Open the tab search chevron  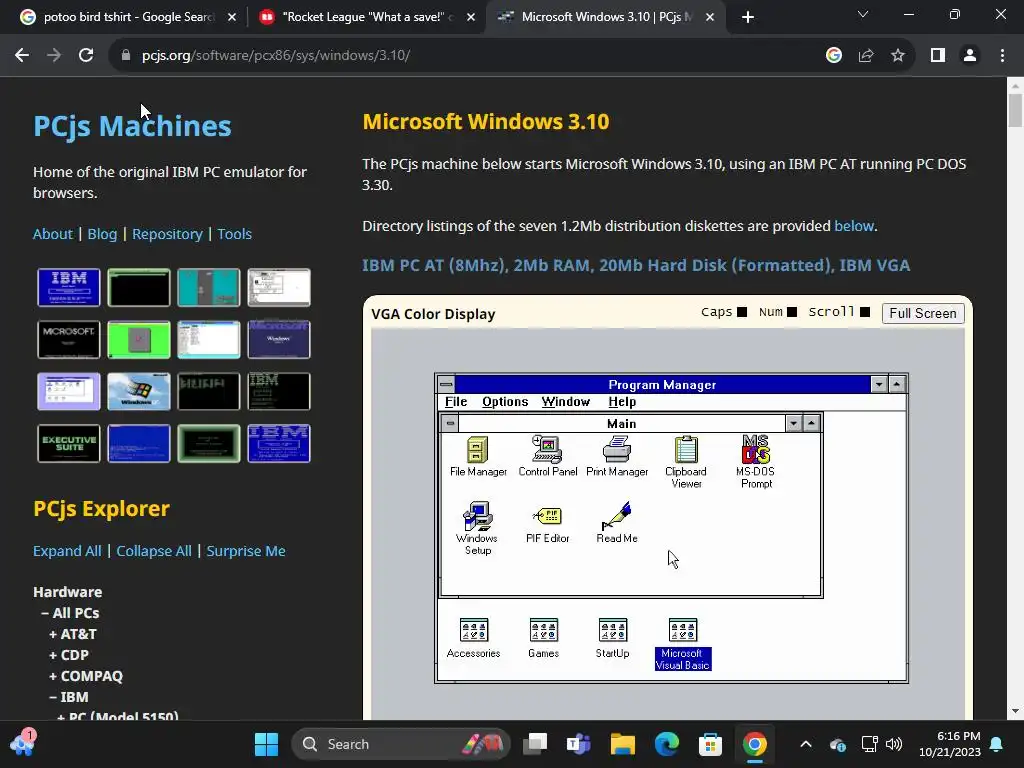coord(863,14)
